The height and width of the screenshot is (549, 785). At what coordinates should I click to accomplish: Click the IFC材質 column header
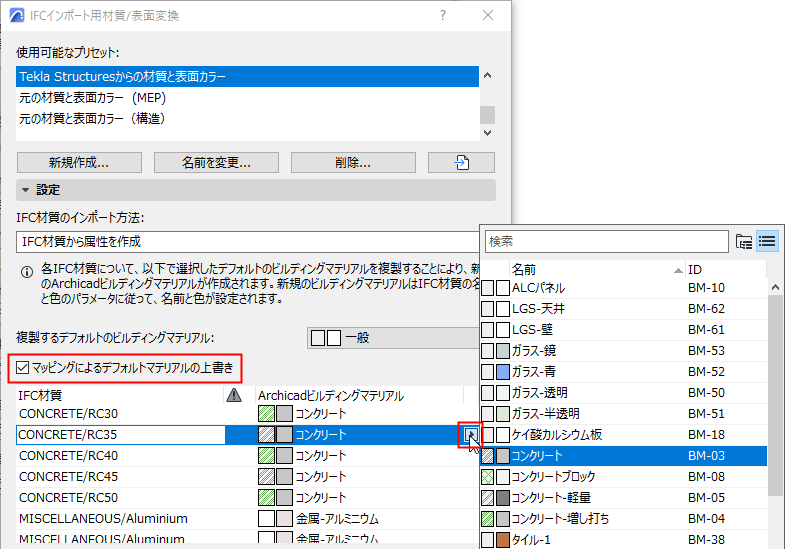pyautogui.click(x=120, y=395)
